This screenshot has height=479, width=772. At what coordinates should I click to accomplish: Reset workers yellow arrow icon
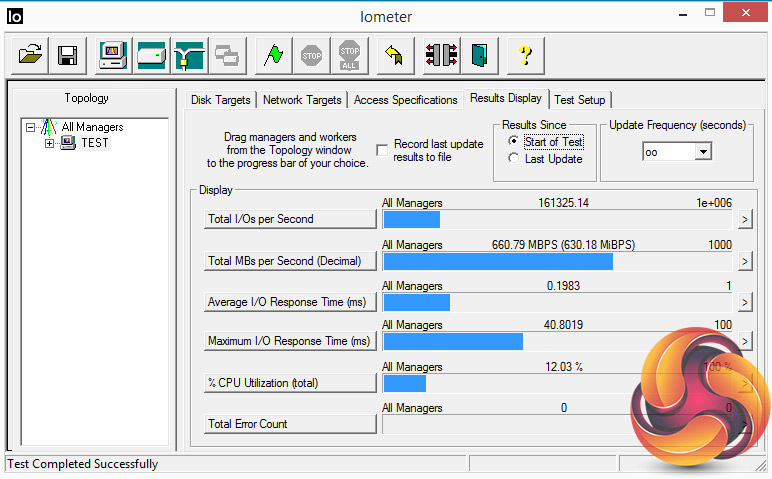tap(395, 55)
